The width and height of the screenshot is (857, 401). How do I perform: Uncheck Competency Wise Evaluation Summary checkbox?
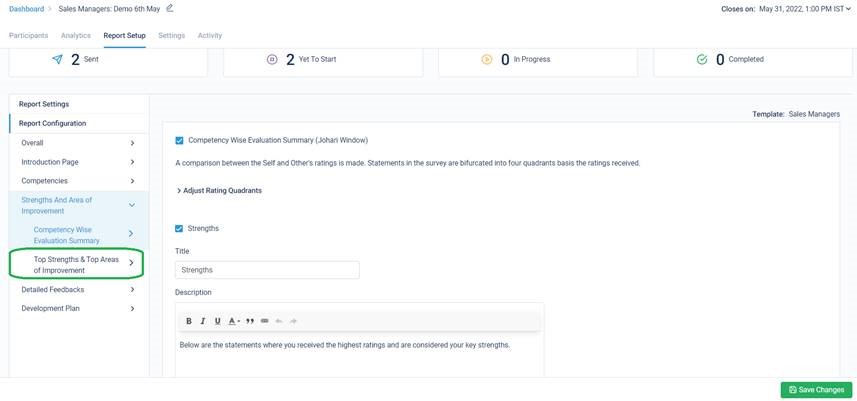179,140
